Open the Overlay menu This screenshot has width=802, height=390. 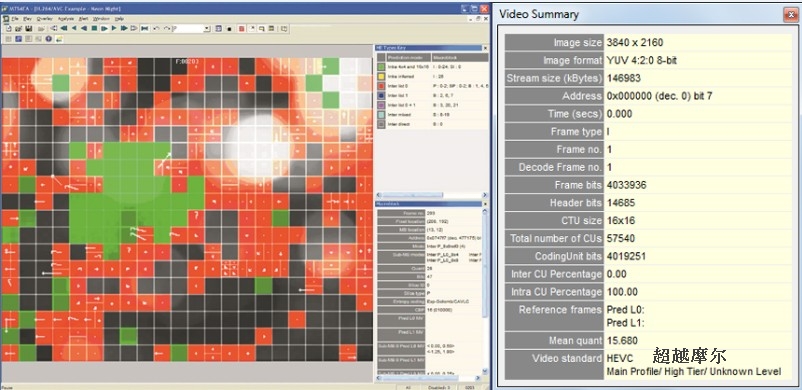44,19
